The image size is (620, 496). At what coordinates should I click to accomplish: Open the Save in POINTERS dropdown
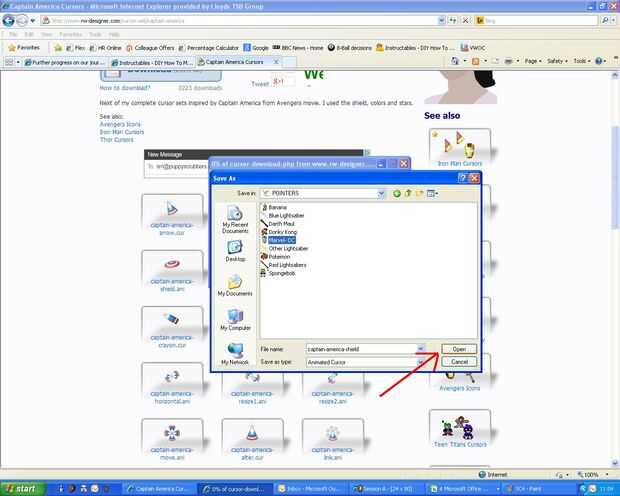click(381, 193)
